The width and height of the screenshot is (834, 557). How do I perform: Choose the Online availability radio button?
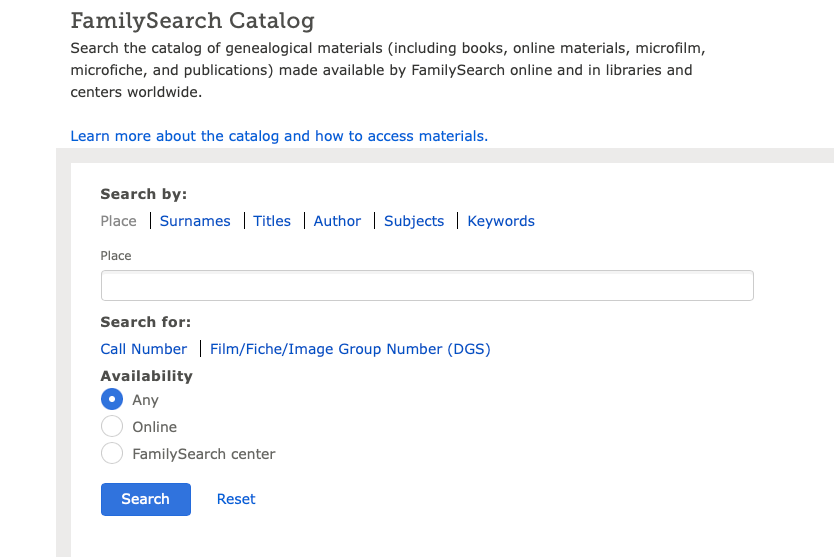pyautogui.click(x=114, y=427)
